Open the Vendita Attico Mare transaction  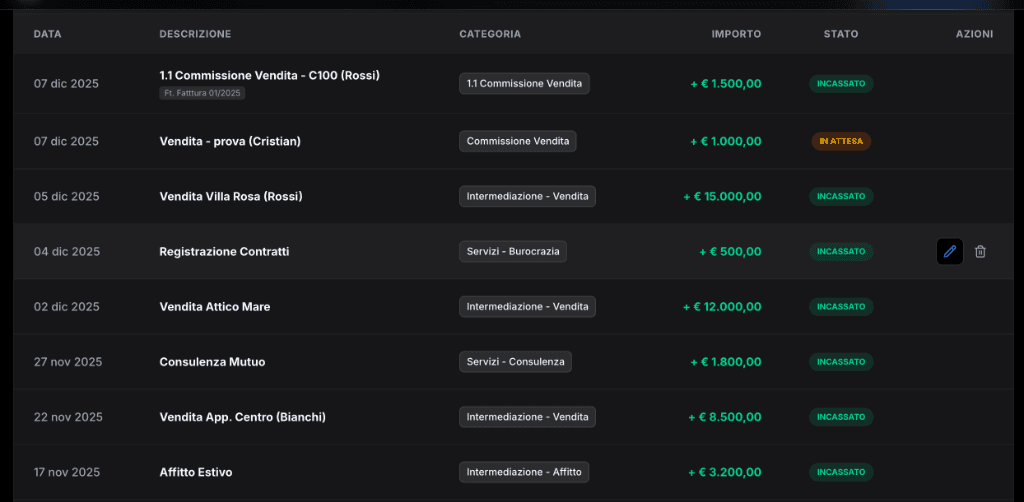[x=215, y=307]
